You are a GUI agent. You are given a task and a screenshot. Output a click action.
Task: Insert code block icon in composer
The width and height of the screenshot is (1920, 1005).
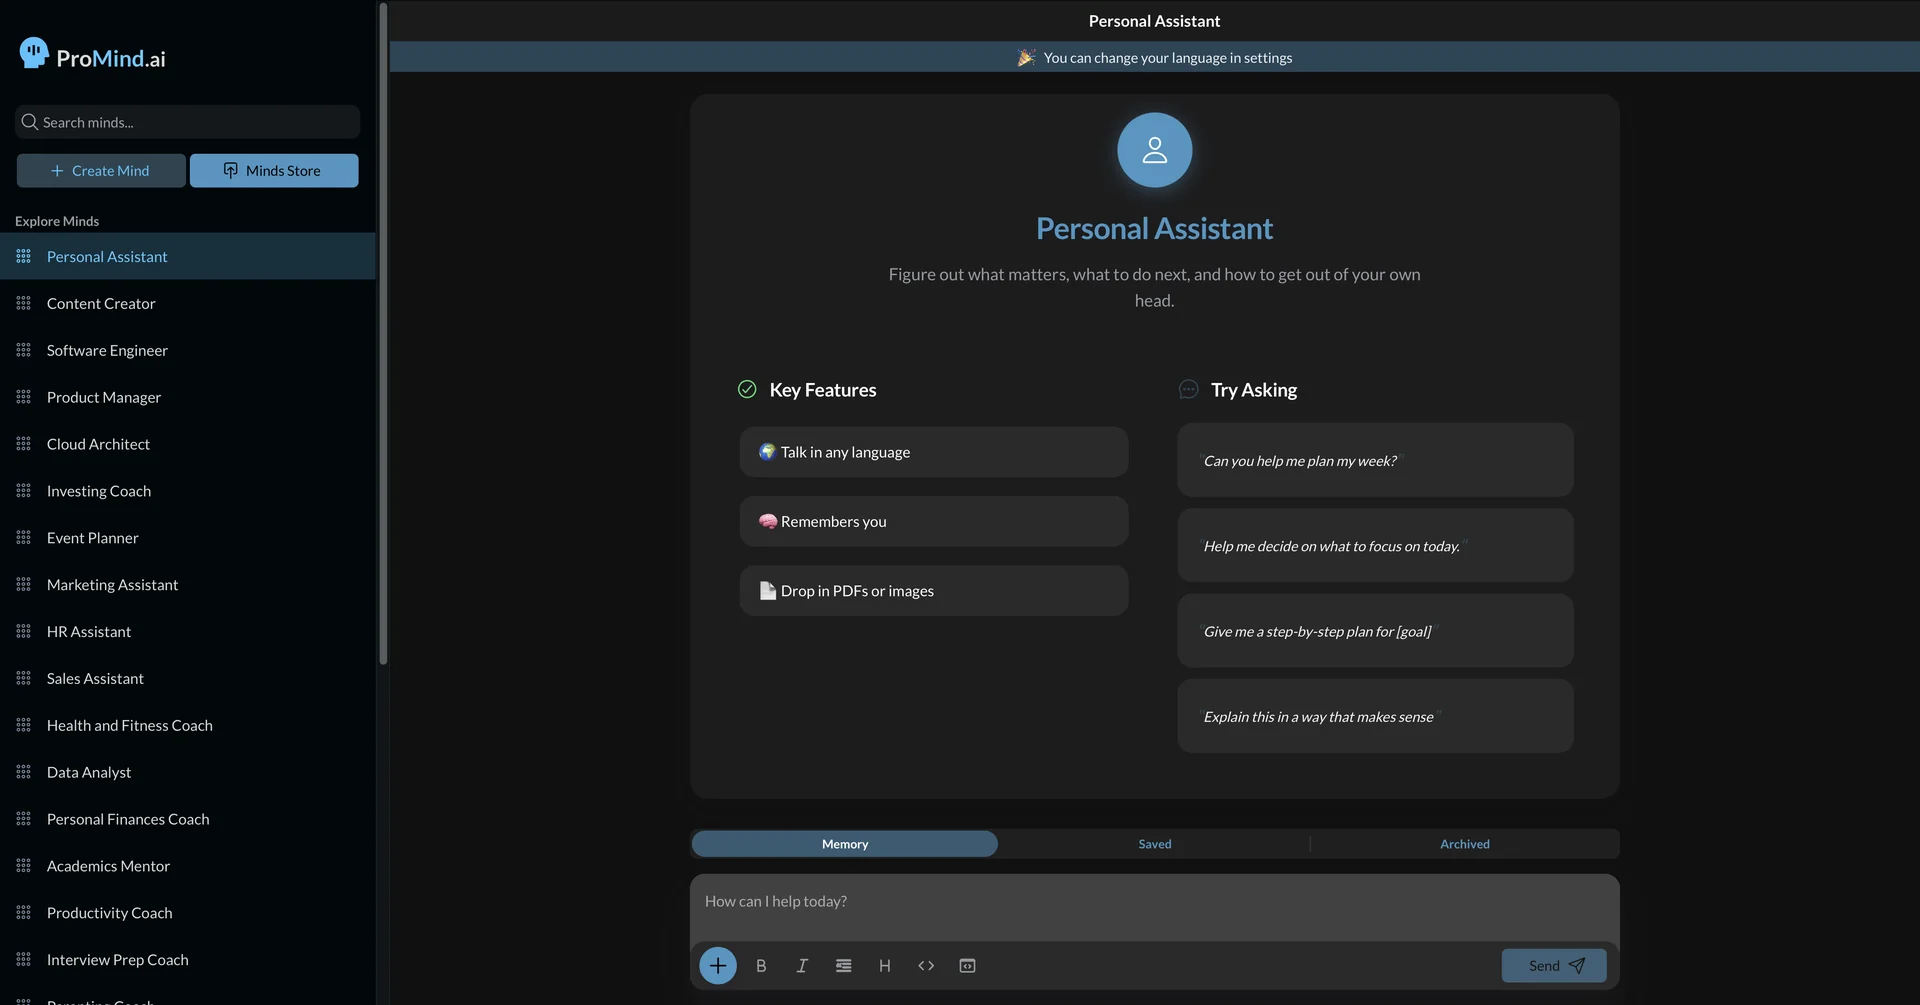967,966
